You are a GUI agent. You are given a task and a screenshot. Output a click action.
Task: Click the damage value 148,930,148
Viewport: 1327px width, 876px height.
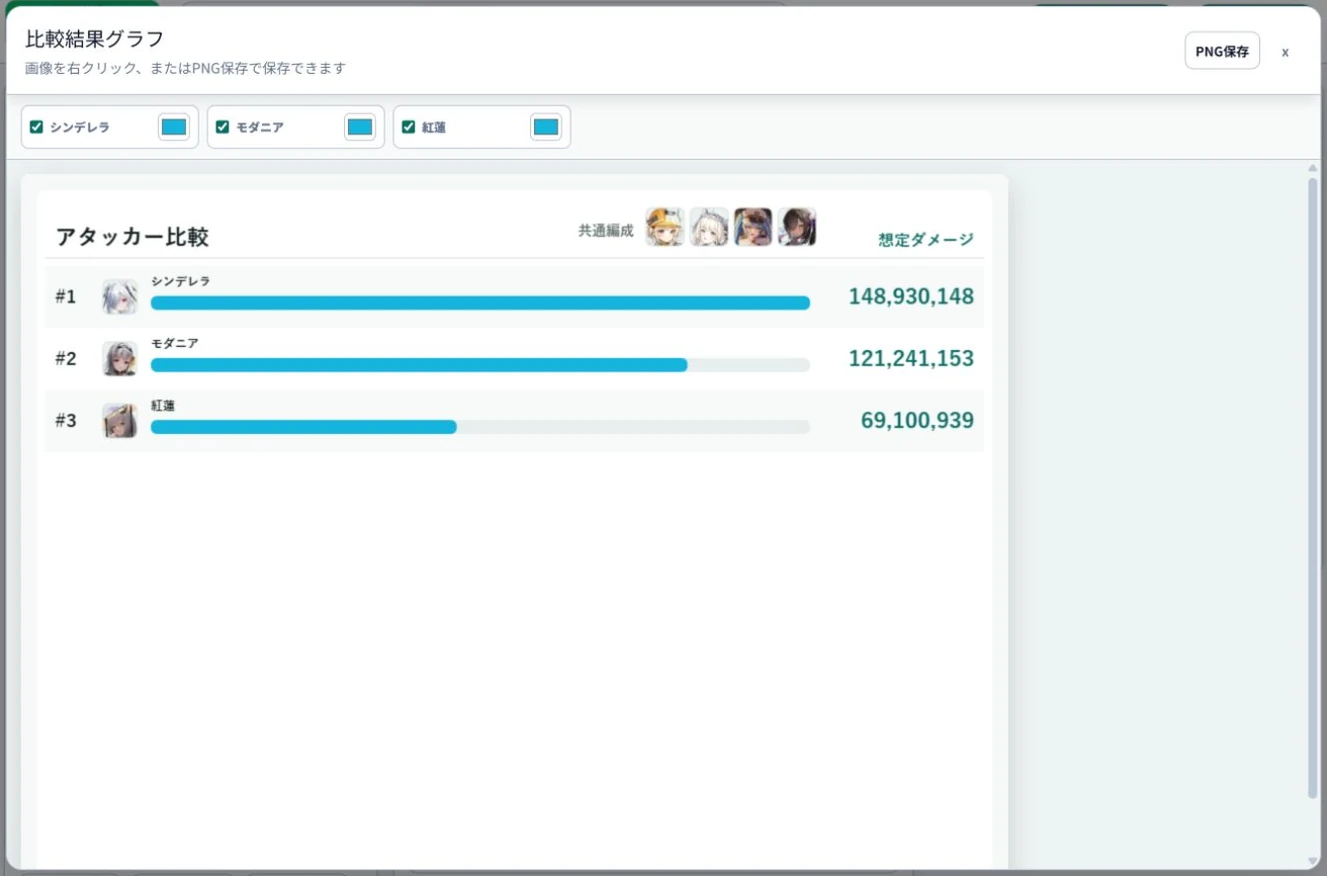tap(911, 297)
